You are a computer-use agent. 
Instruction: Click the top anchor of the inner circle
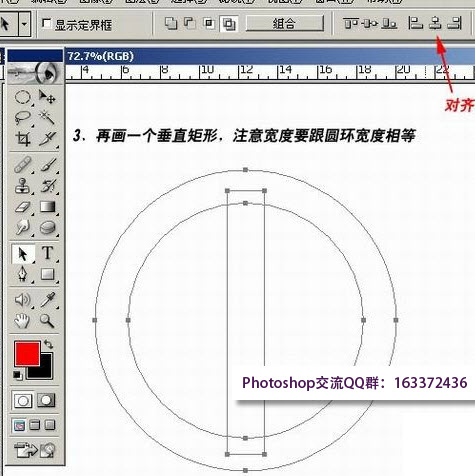click(245, 203)
